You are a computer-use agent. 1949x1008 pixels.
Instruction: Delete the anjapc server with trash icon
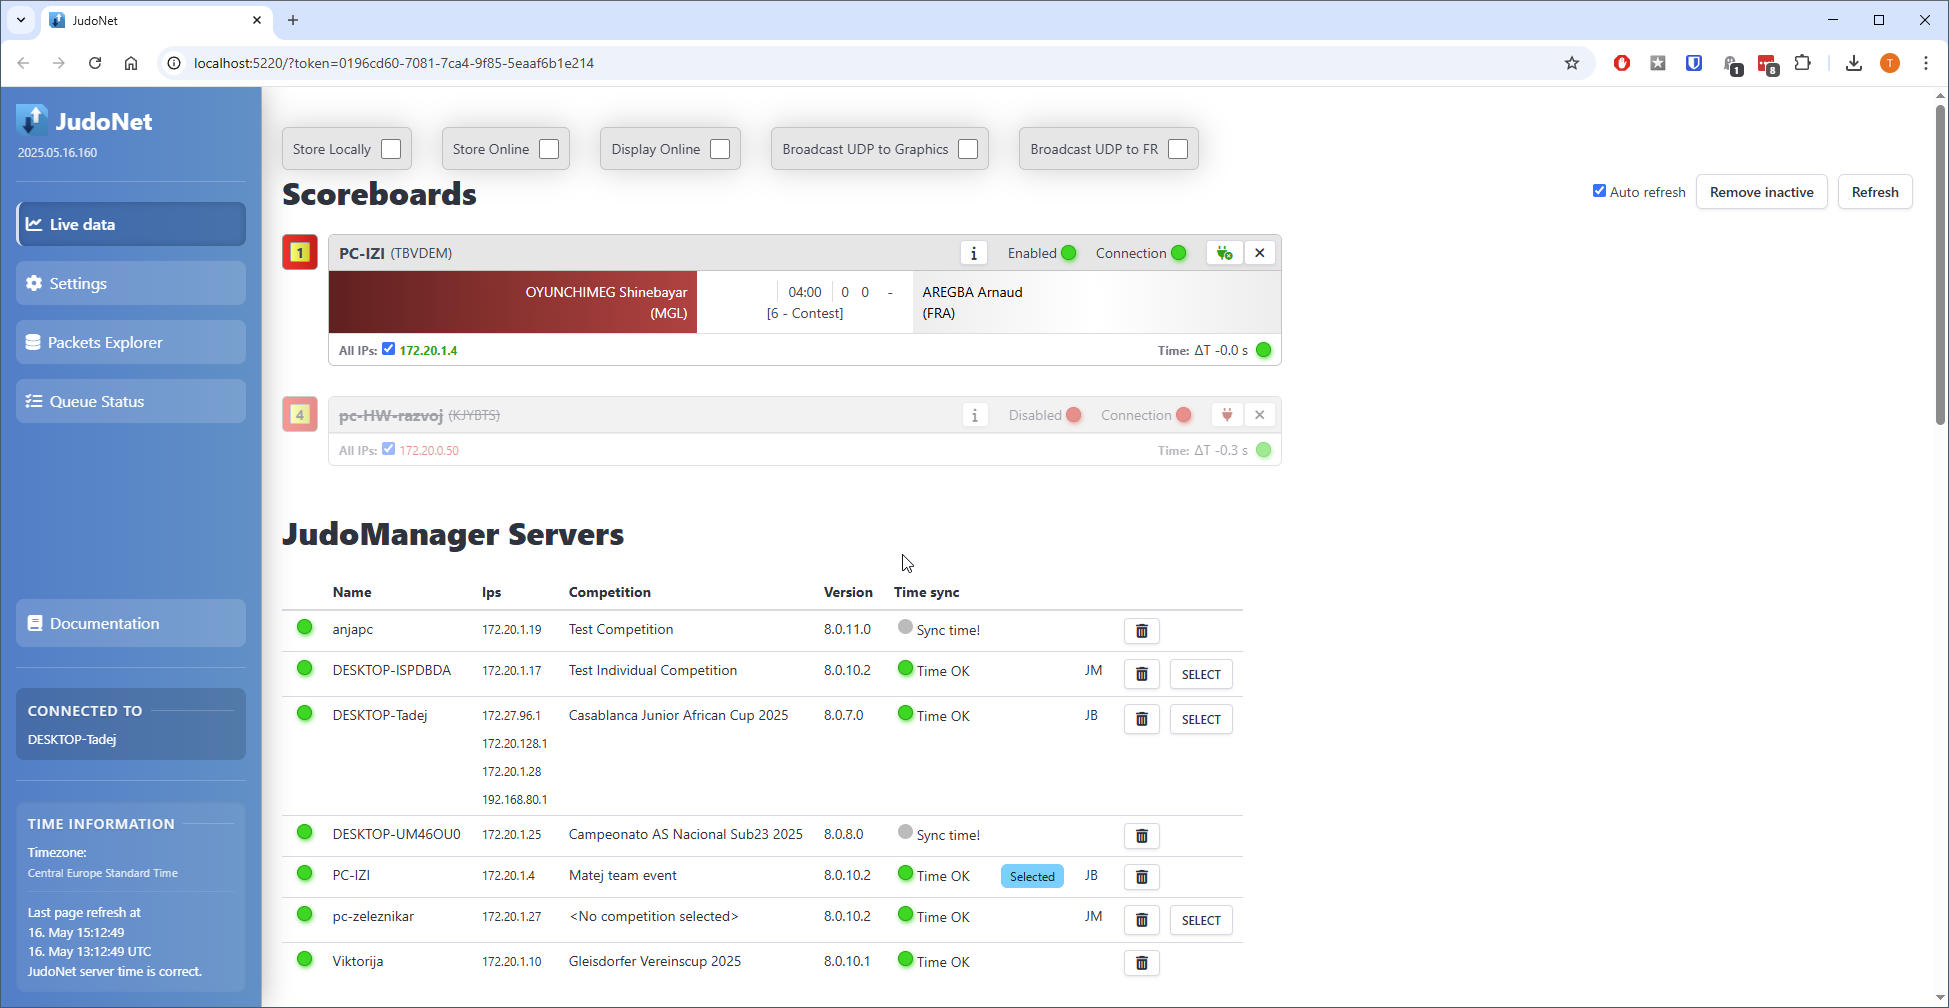[x=1141, y=631]
